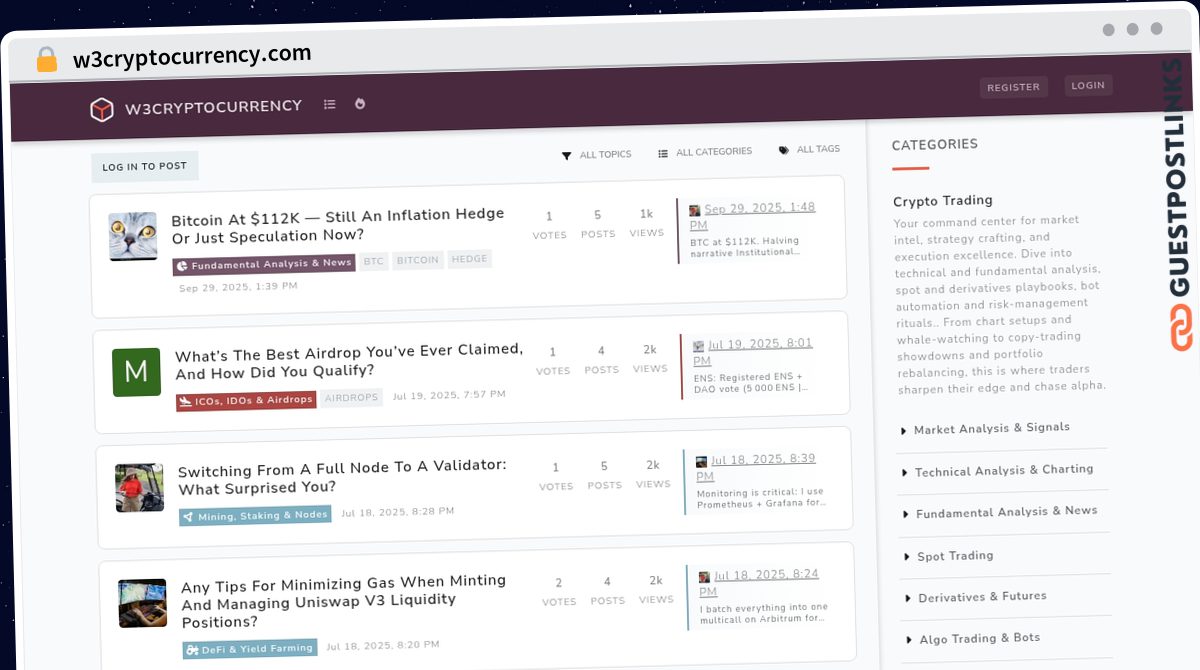Click the Jul 19, 2025, 7:57 PM timestamp

[x=449, y=395]
